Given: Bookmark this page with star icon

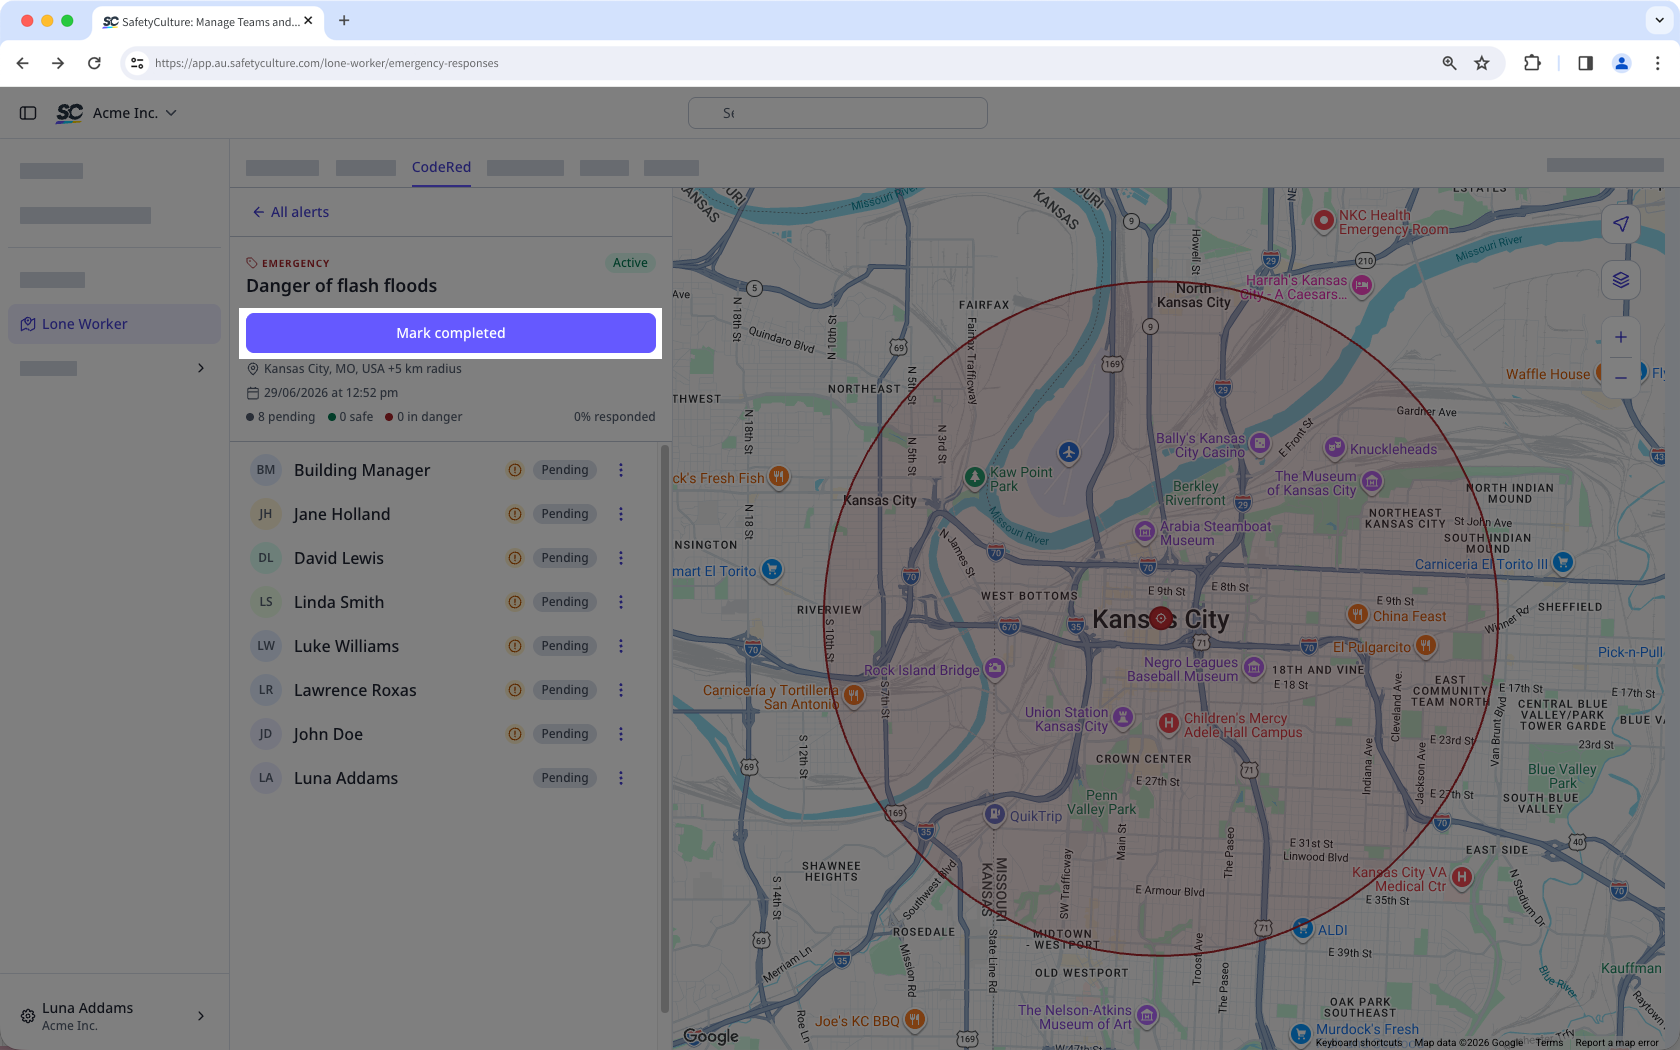Looking at the screenshot, I should (x=1482, y=63).
